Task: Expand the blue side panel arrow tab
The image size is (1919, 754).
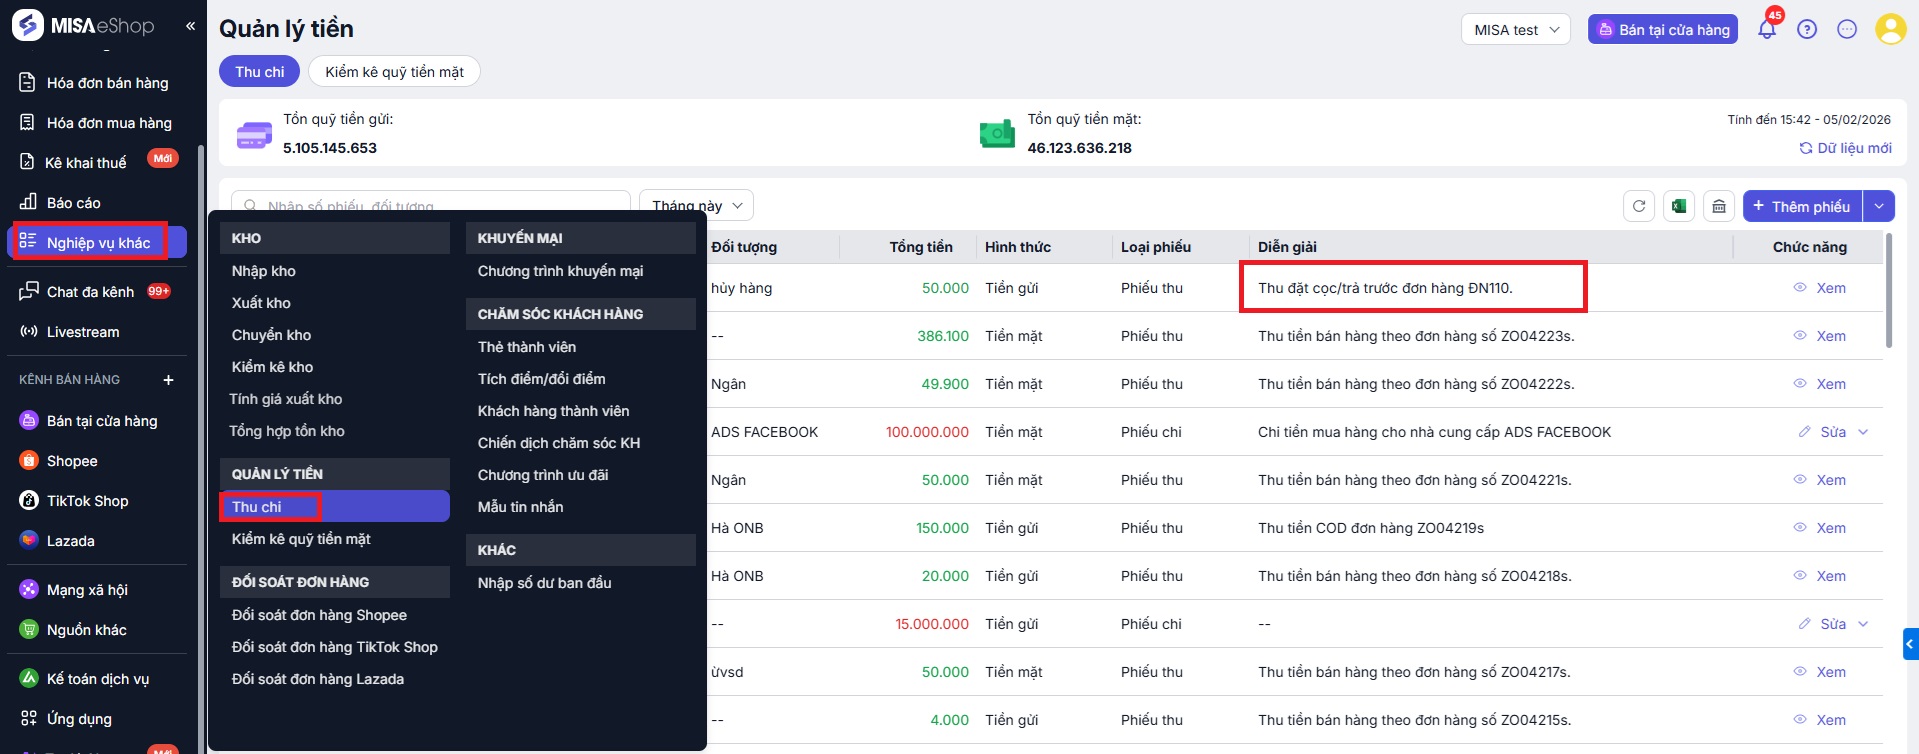Action: [x=1911, y=644]
